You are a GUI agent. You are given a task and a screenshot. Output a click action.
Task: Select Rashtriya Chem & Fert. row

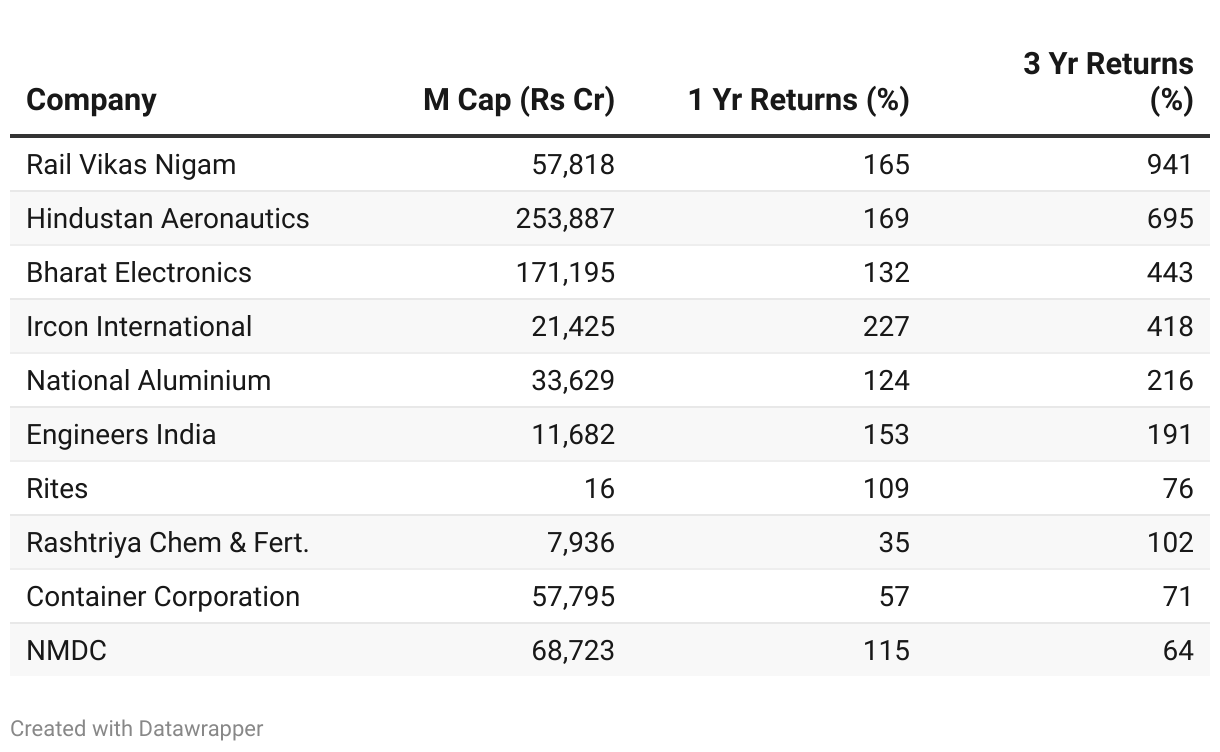(x=167, y=542)
